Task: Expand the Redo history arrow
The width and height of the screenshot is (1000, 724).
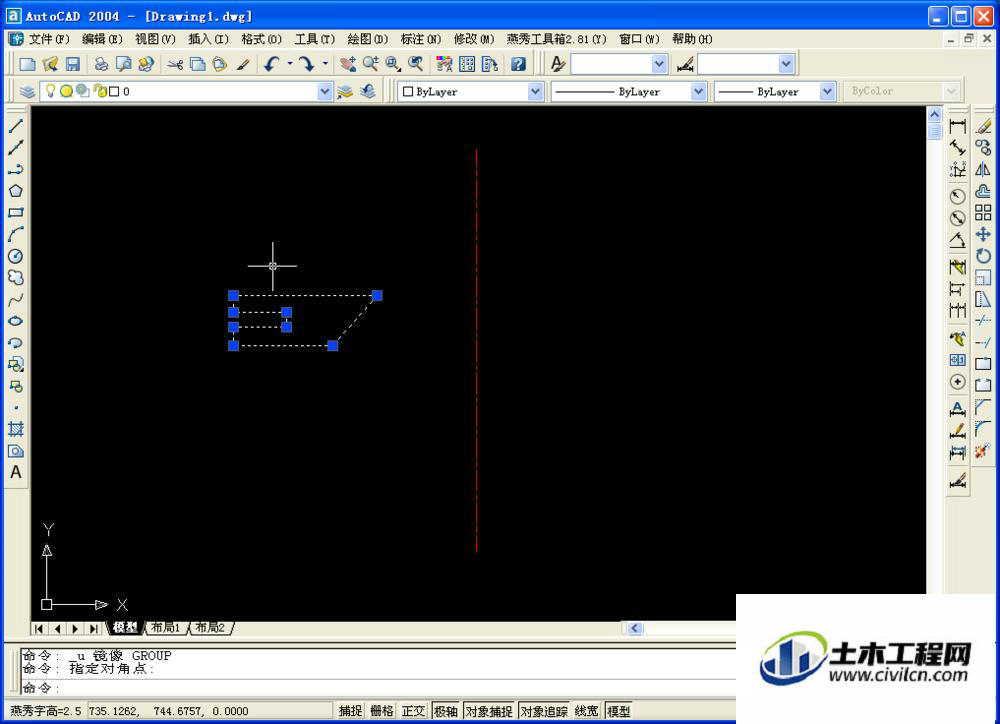Action: coord(325,64)
